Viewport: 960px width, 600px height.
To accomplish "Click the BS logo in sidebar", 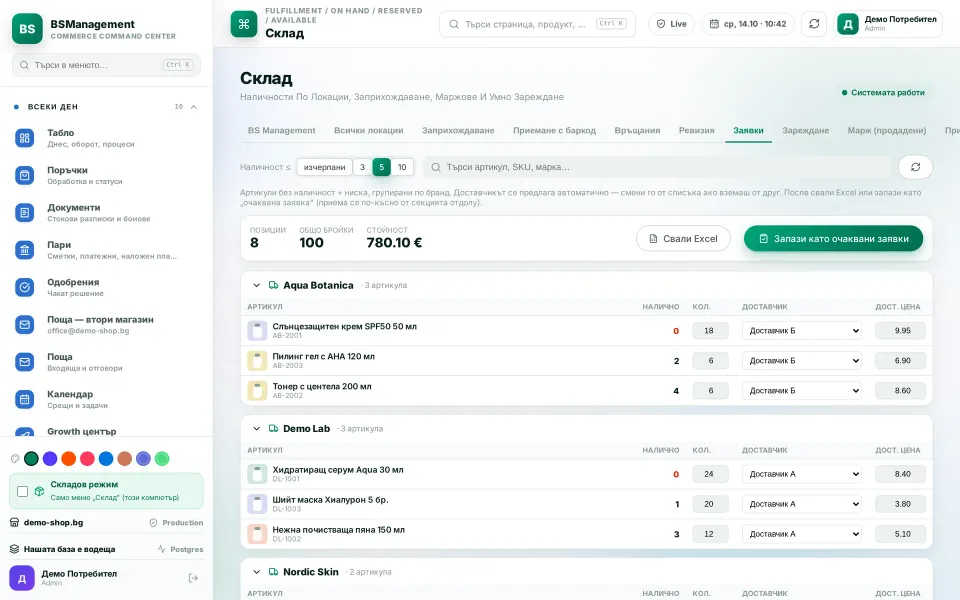I will [x=27, y=29].
